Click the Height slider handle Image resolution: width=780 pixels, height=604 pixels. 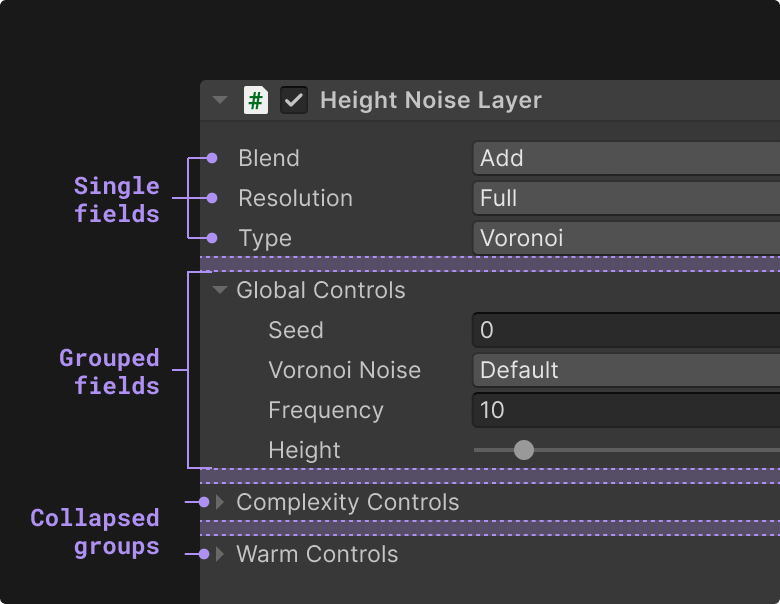(x=523, y=450)
